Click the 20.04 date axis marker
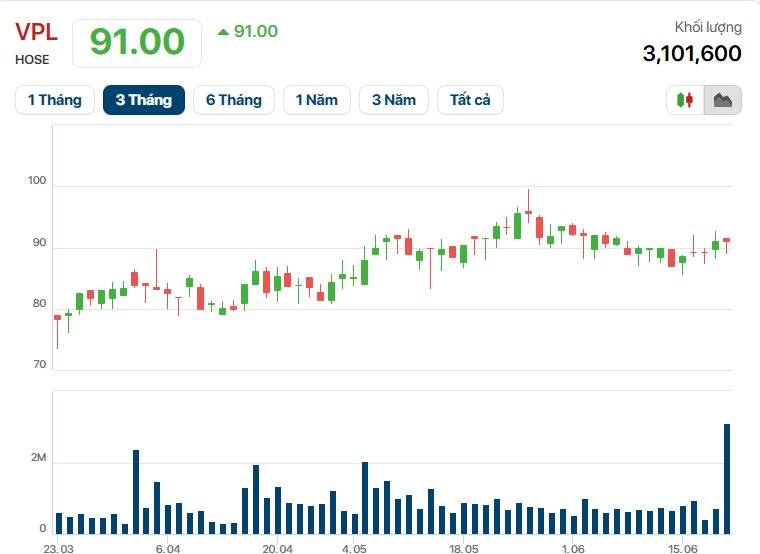 (x=277, y=549)
